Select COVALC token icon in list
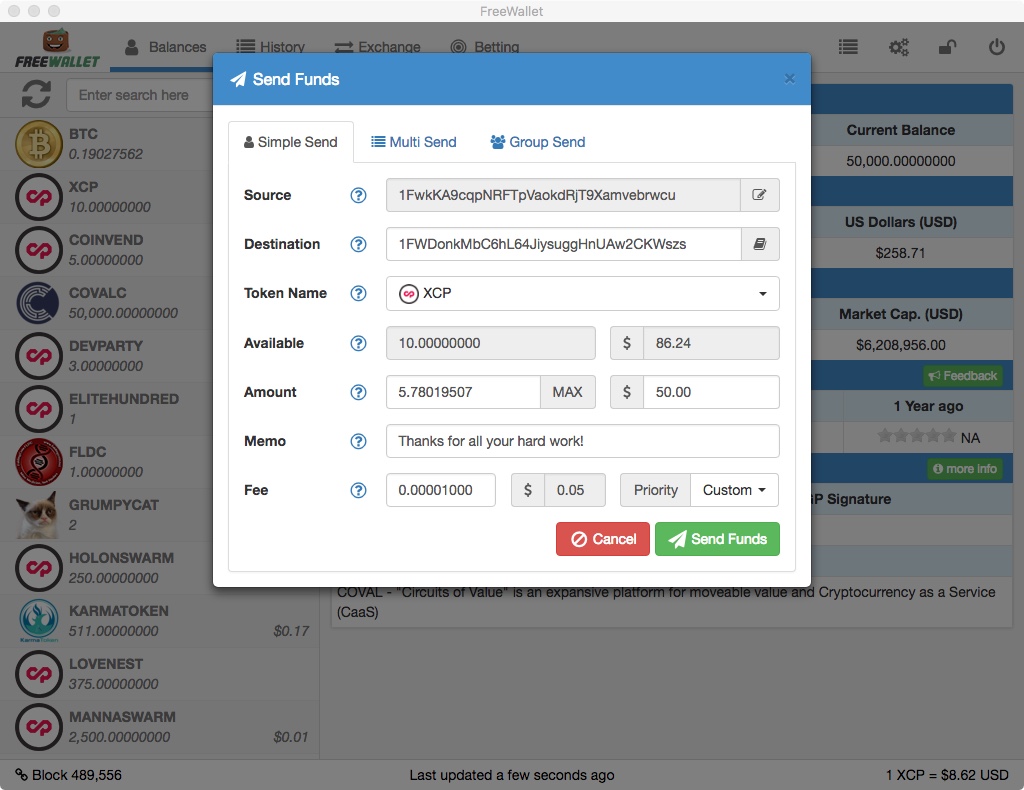 pos(39,303)
